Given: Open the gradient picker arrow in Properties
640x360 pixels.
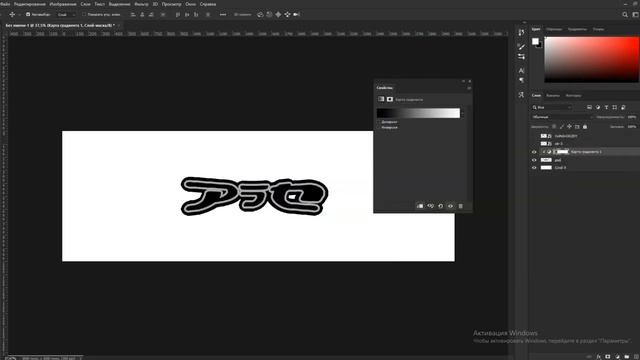Looking at the screenshot, I should tap(462, 113).
